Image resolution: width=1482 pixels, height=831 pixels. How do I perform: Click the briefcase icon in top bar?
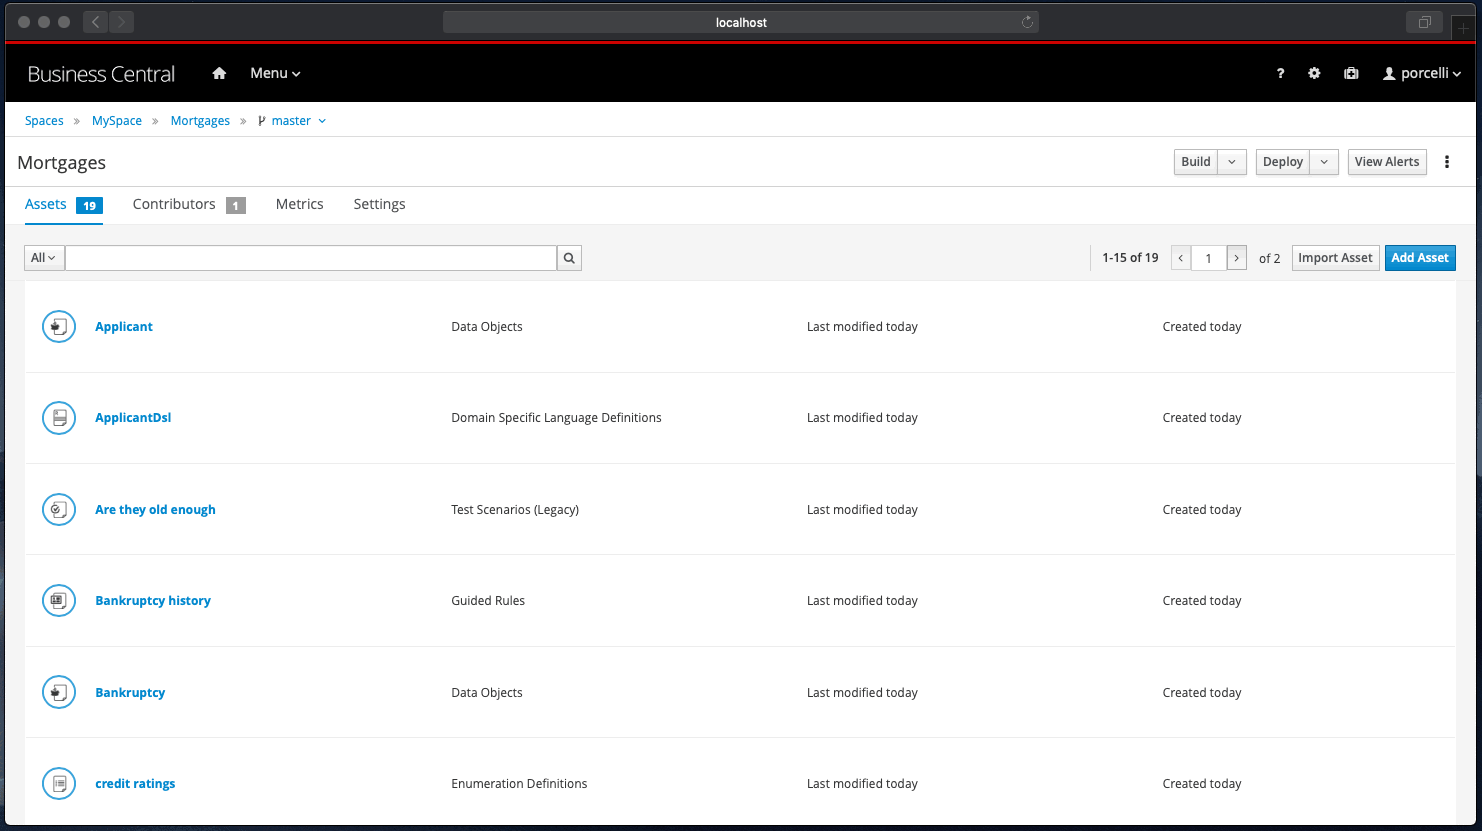coord(1351,73)
